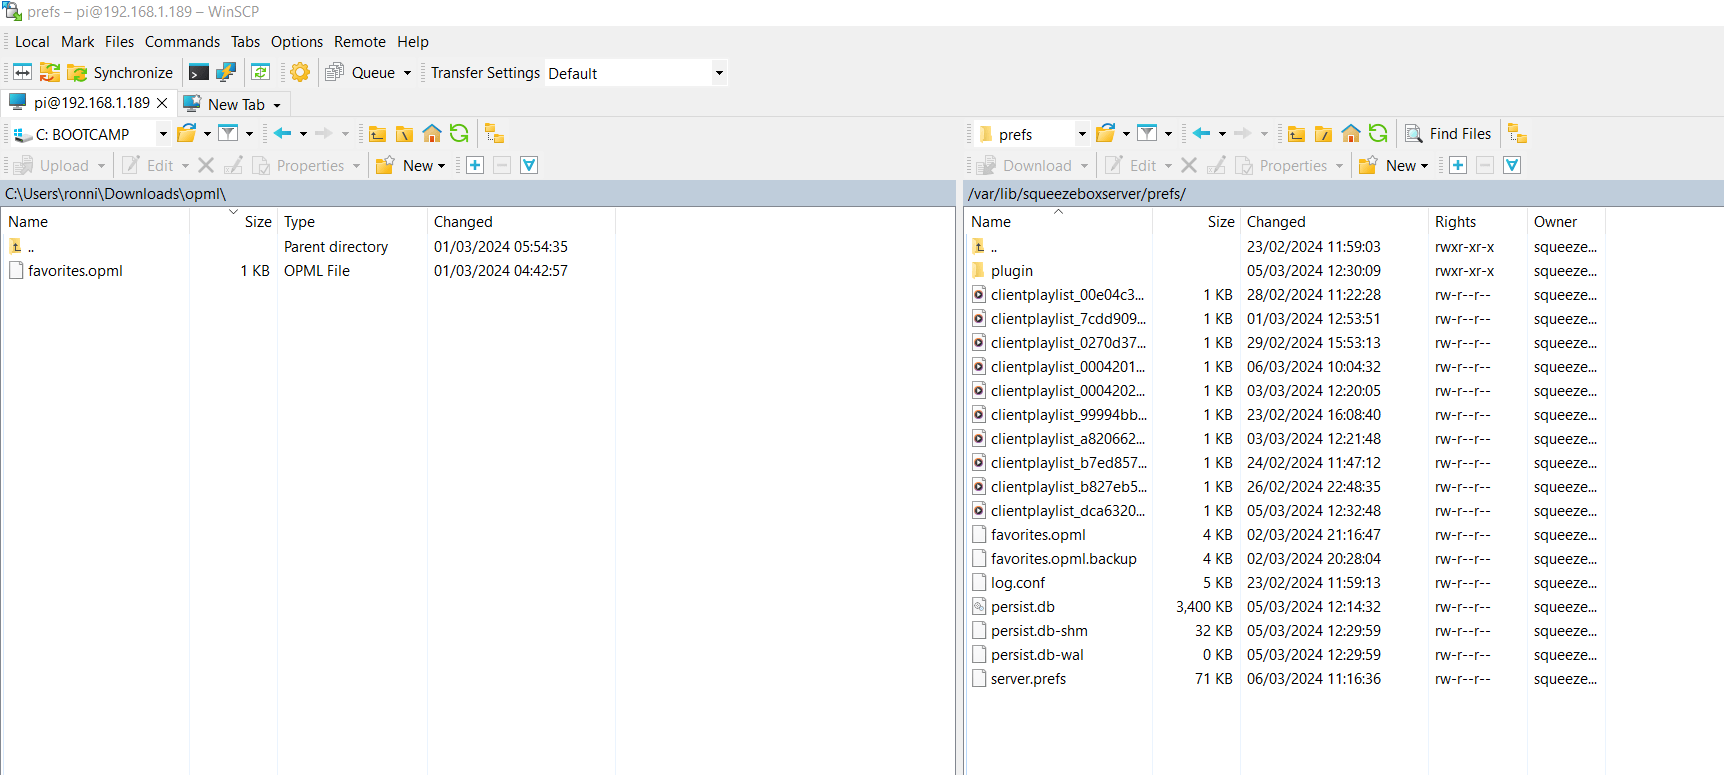Switch to the New Tab tab
Screen dimensions: 1724x775
[235, 104]
